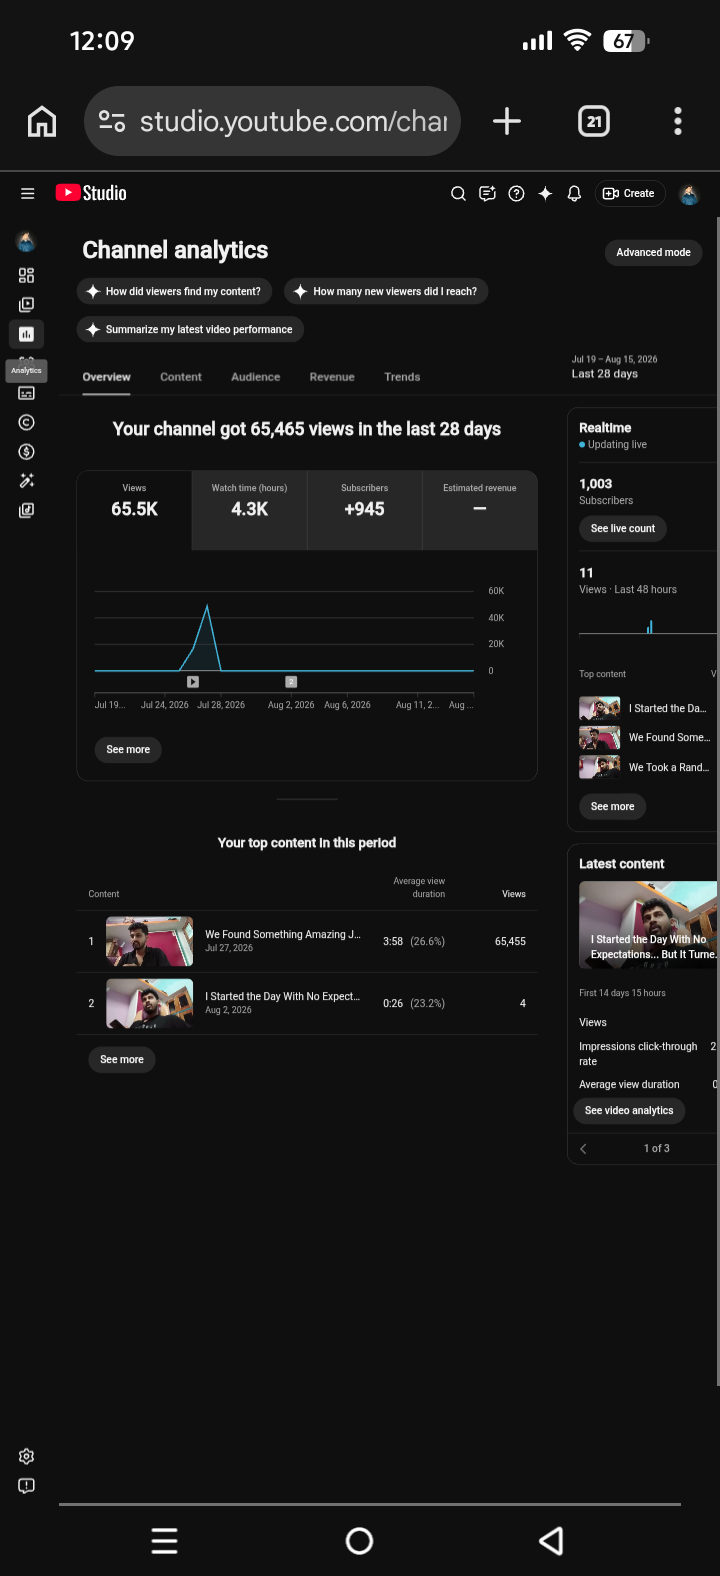Open the hamburger menu in YouTube Studio

pos(27,194)
